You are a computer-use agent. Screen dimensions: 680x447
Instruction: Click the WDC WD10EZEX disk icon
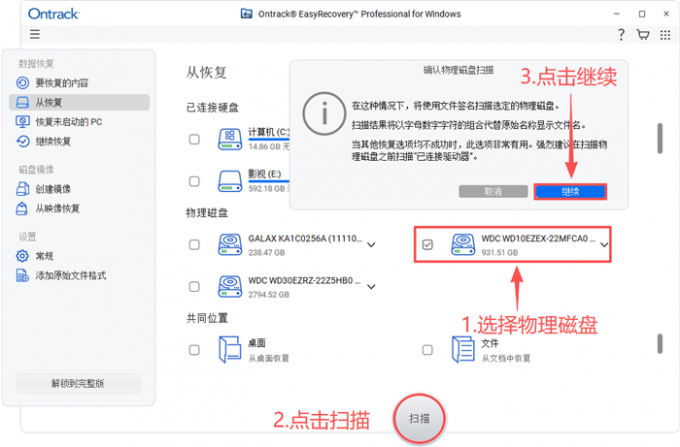tap(463, 245)
